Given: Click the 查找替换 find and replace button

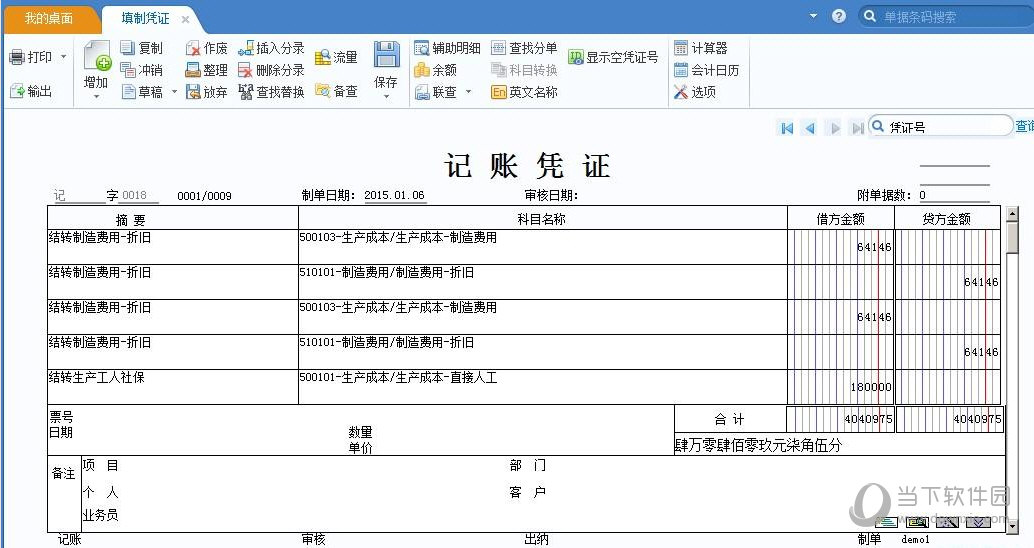Looking at the screenshot, I should pyautogui.click(x=271, y=92).
